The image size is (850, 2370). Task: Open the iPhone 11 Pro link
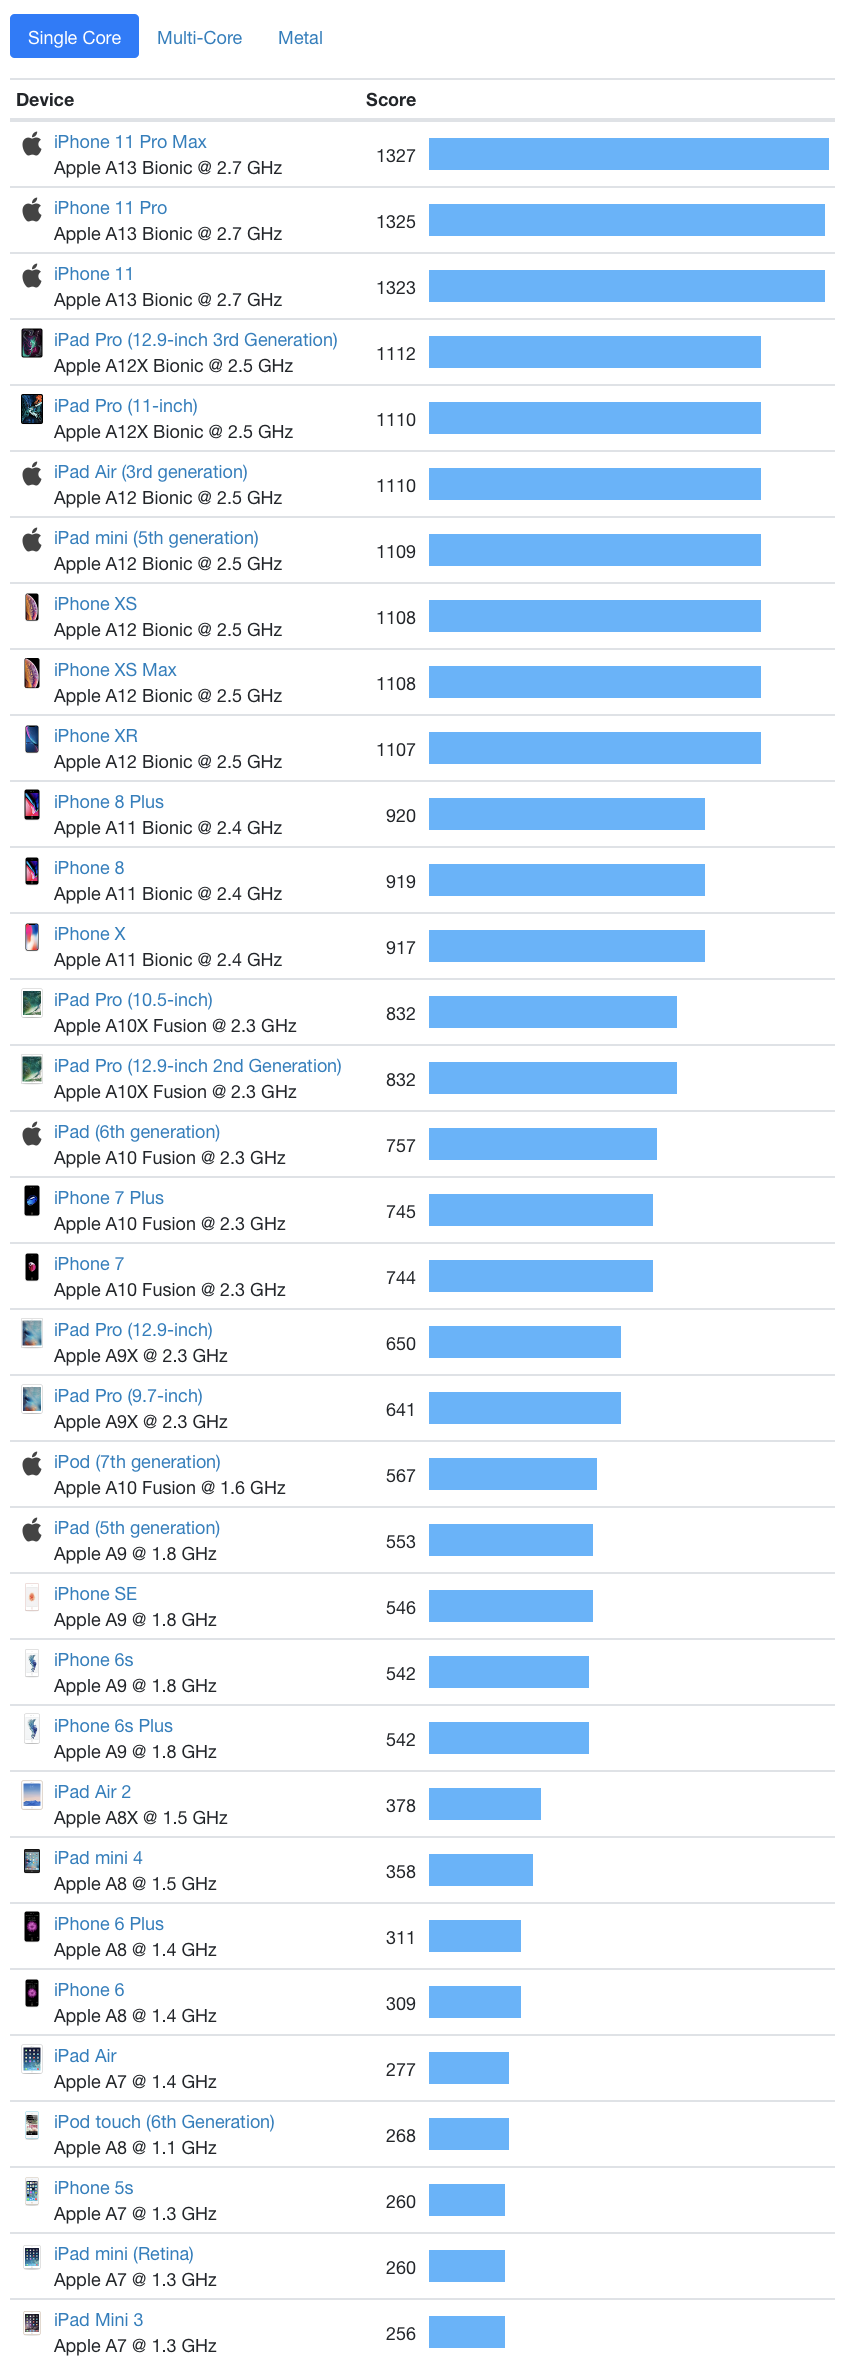[x=110, y=208]
